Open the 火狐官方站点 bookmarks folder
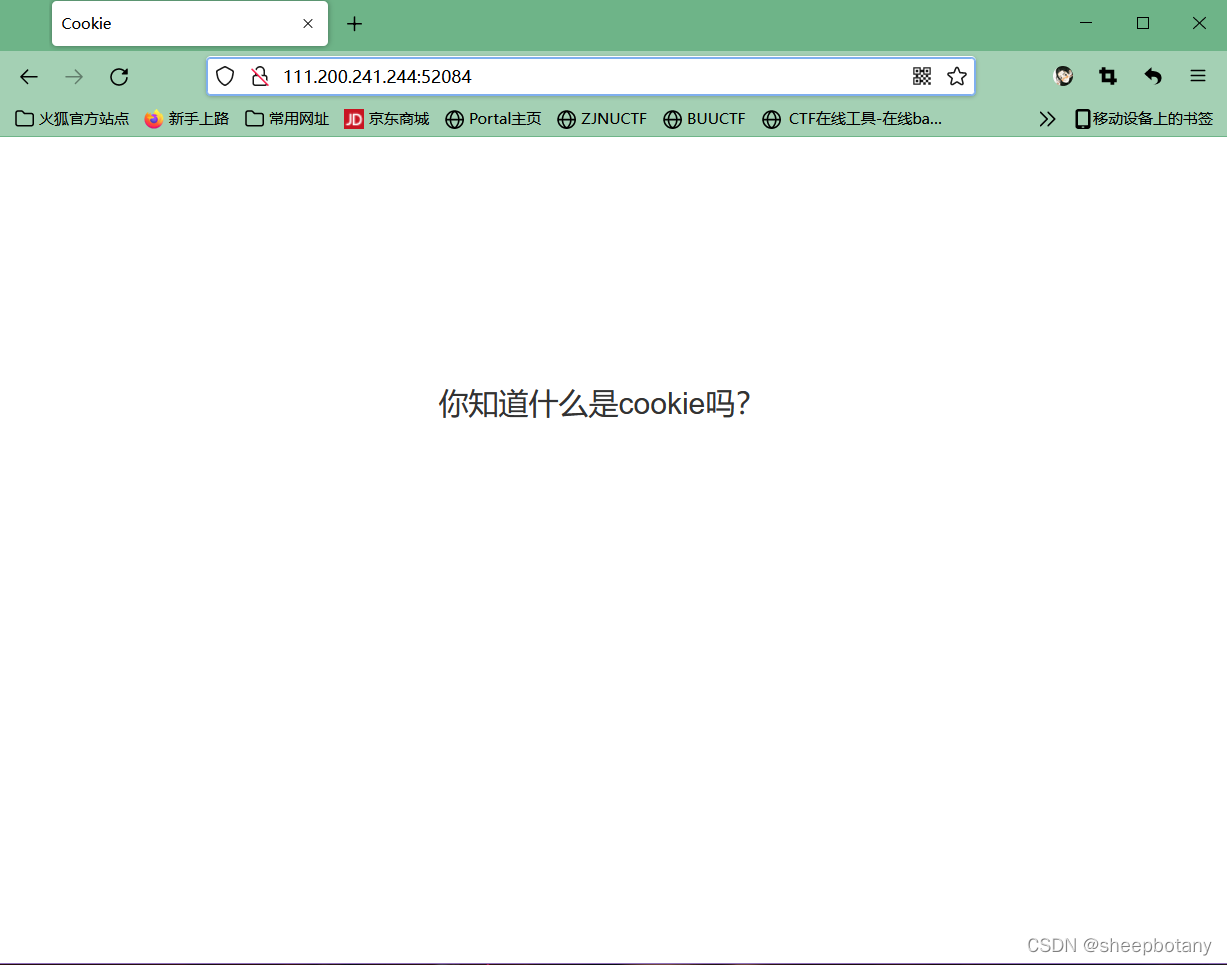Image resolution: width=1227 pixels, height=965 pixels. 72,119
